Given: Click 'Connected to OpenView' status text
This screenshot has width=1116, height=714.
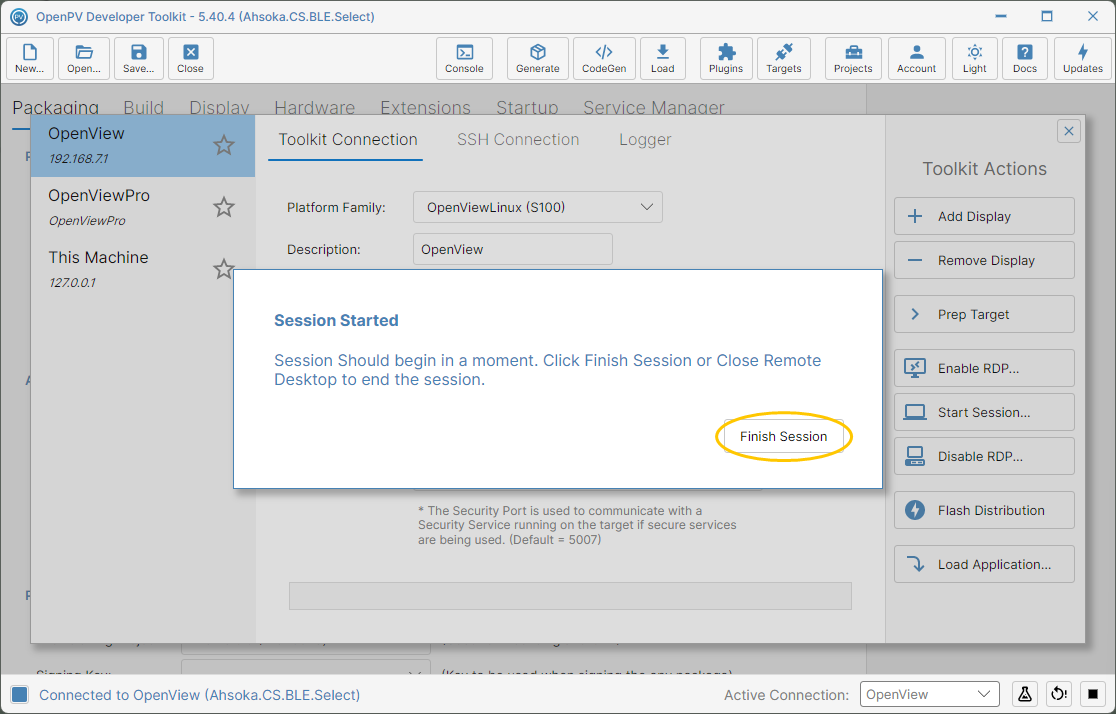Looking at the screenshot, I should coord(199,695).
